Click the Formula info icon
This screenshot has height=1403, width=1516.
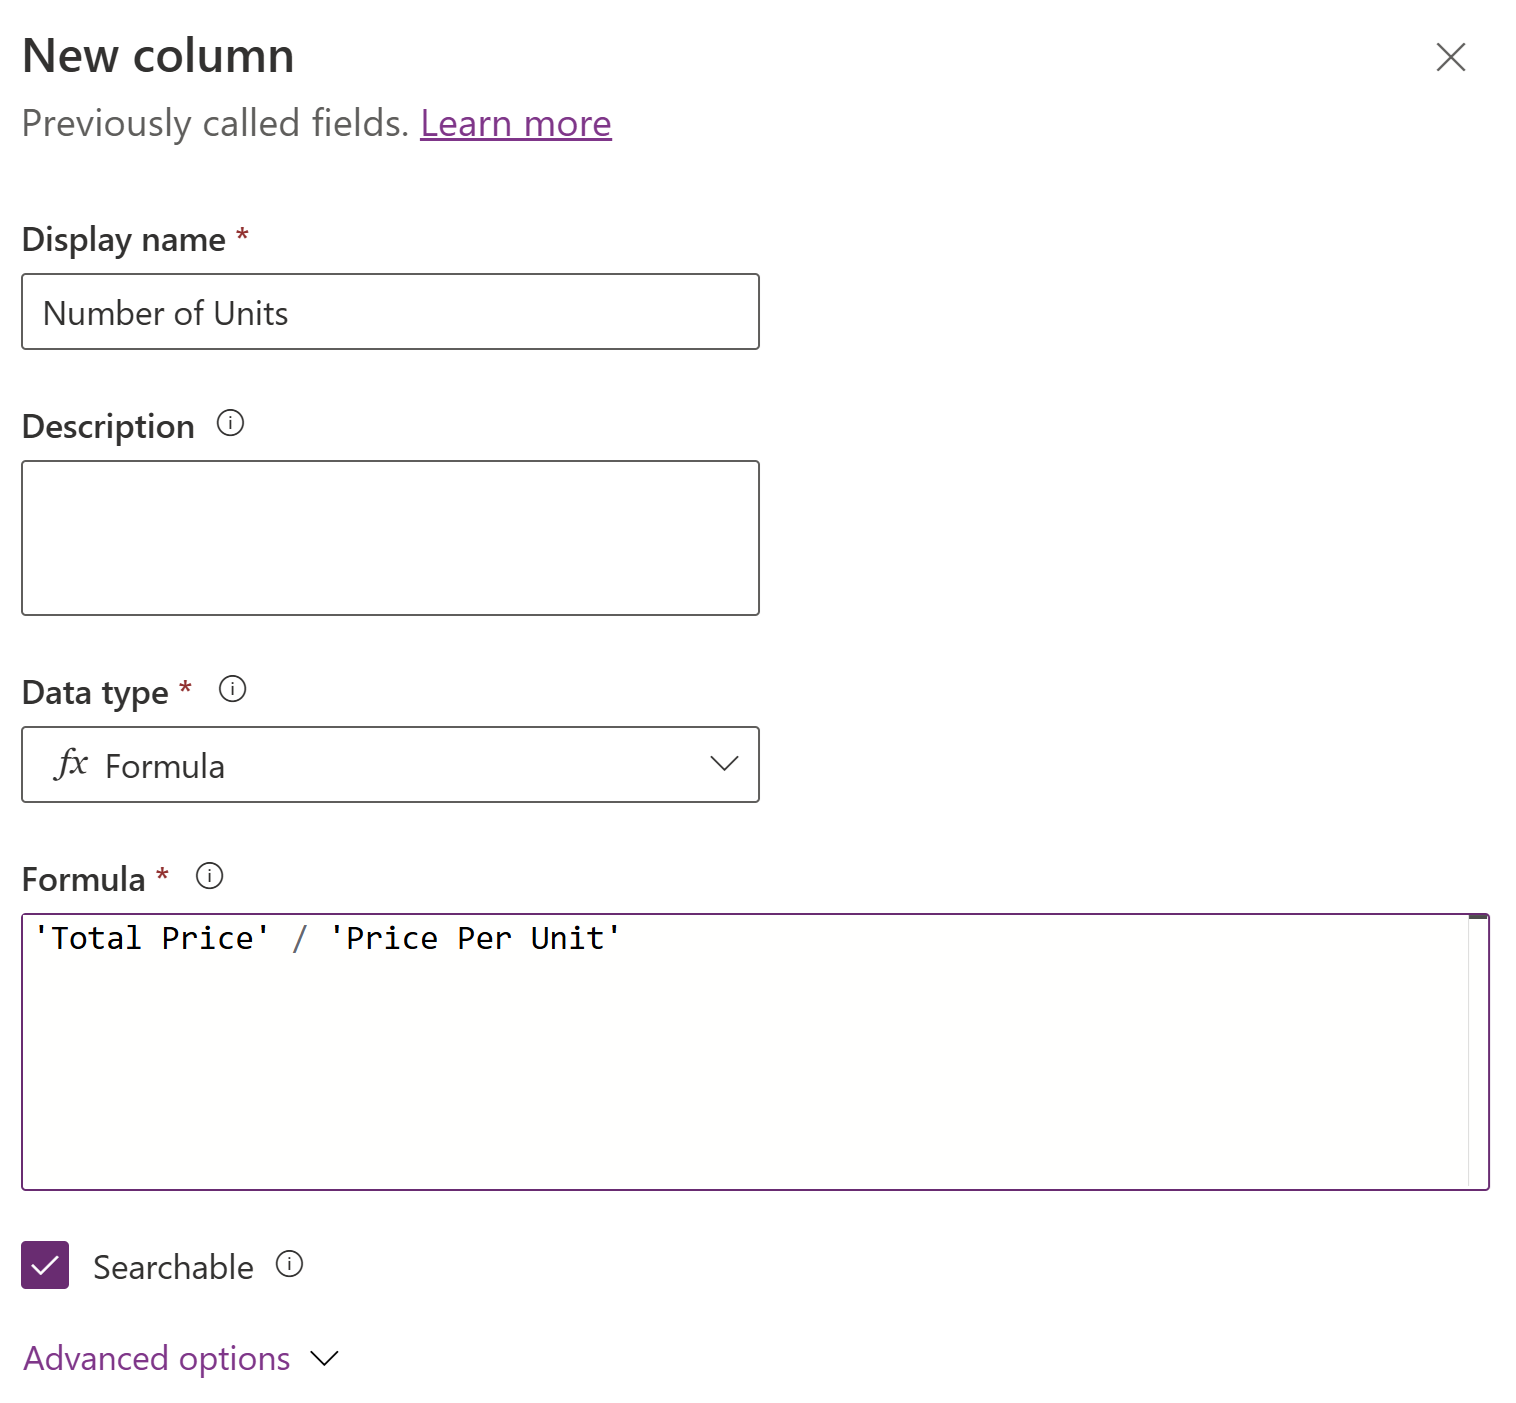210,876
